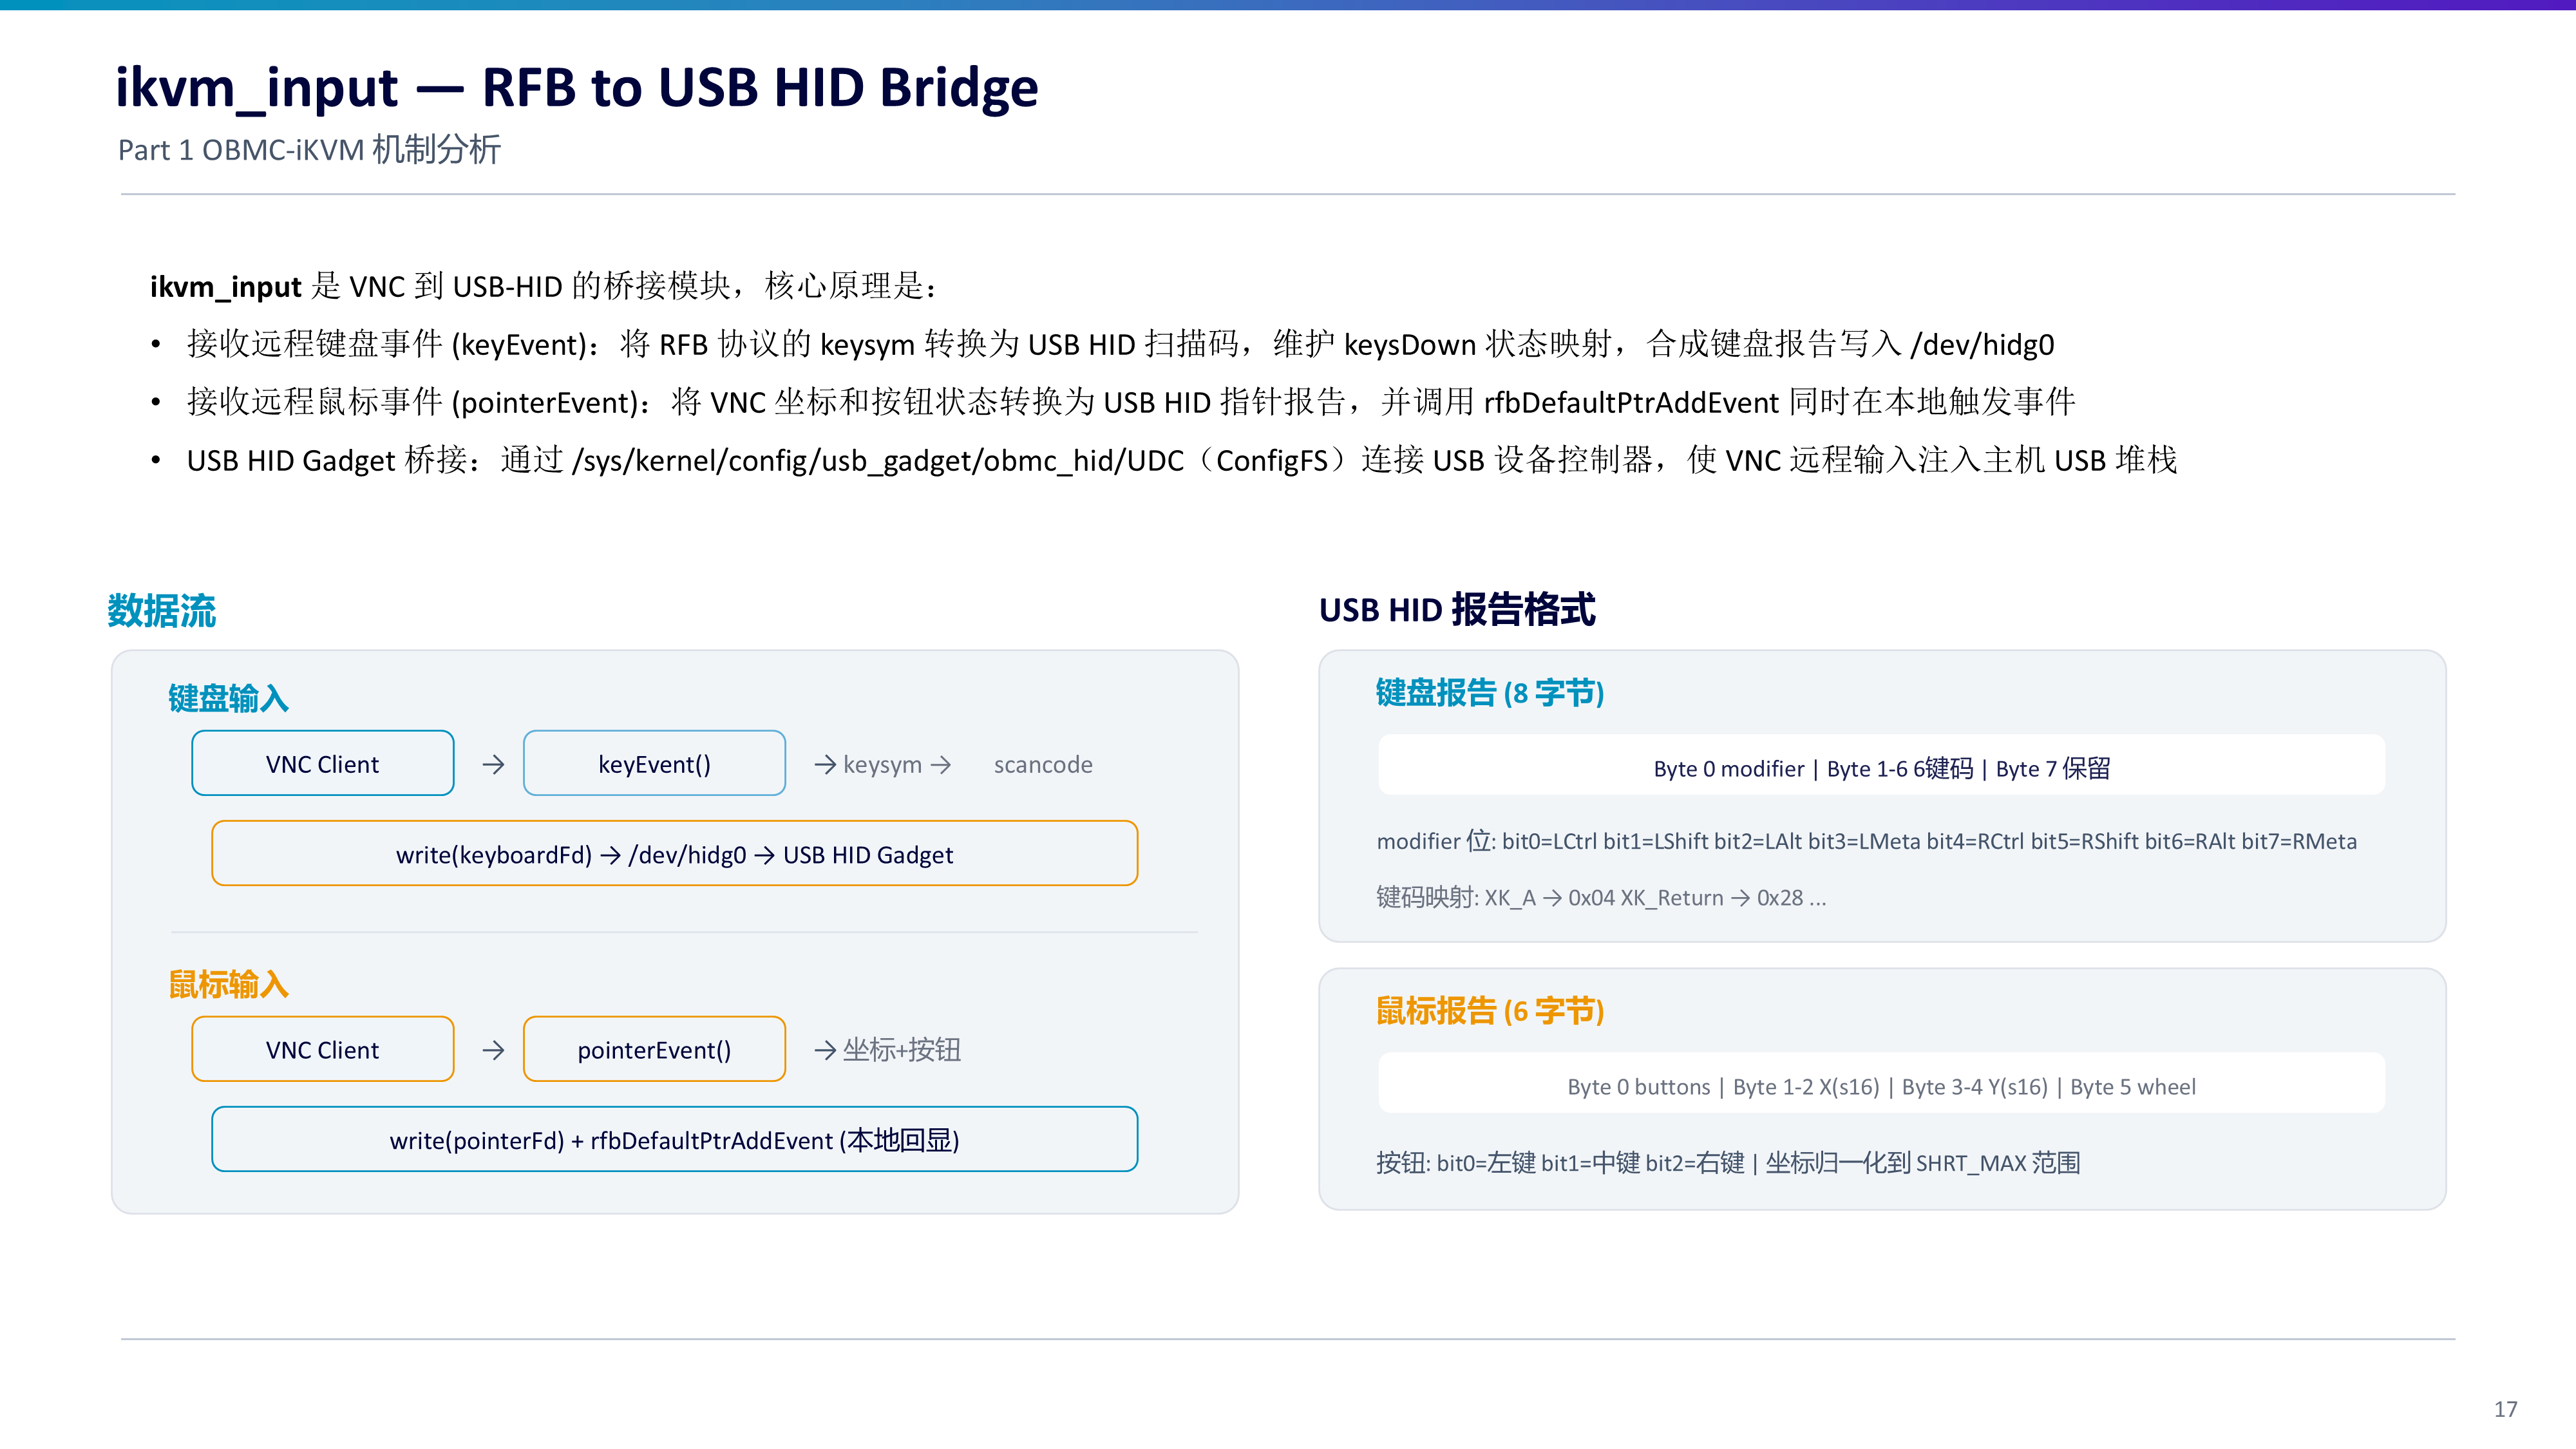Click the '键码映射: XK_A → 0x04' line
This screenshot has width=2576, height=1449.
1601,897
